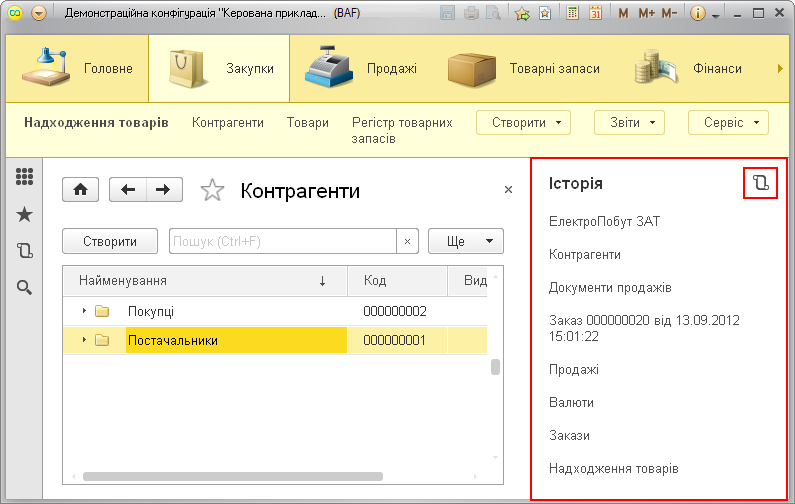Open the Ще dropdown menu
Viewport: 795px width, 504px height.
click(x=466, y=241)
